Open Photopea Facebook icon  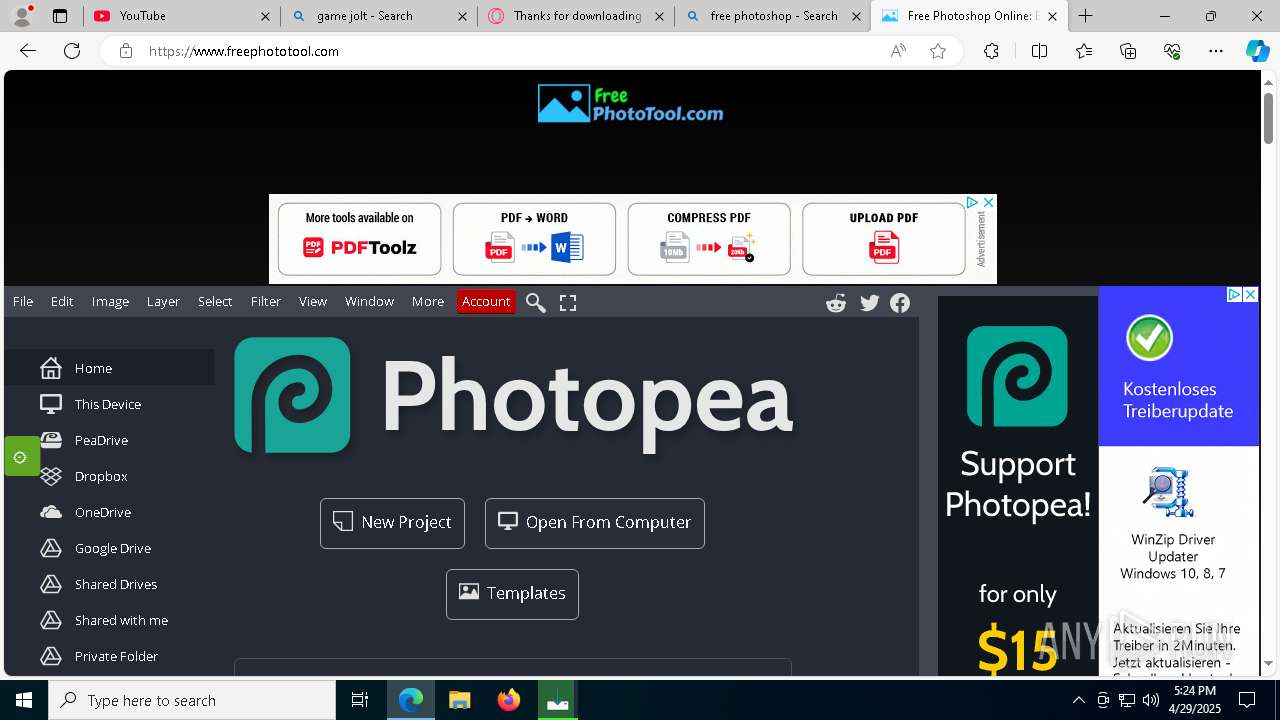(x=900, y=303)
